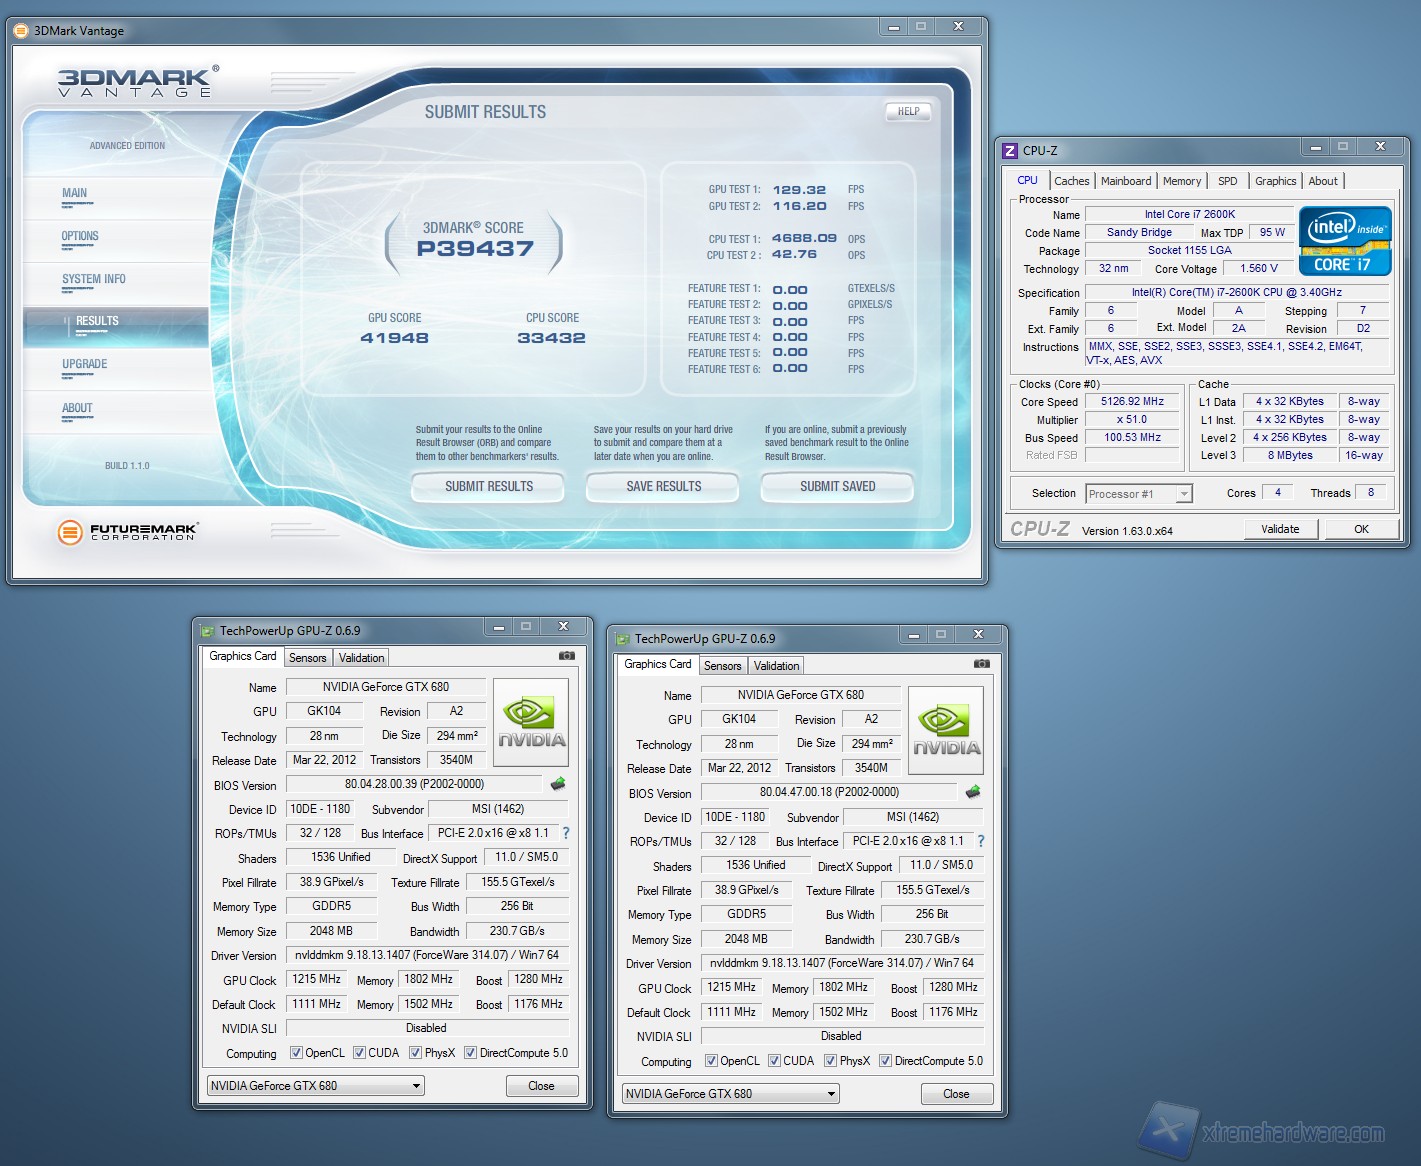Click the Validate button in CPU-Z
Screen dimensions: 1421x1166
tap(1280, 529)
